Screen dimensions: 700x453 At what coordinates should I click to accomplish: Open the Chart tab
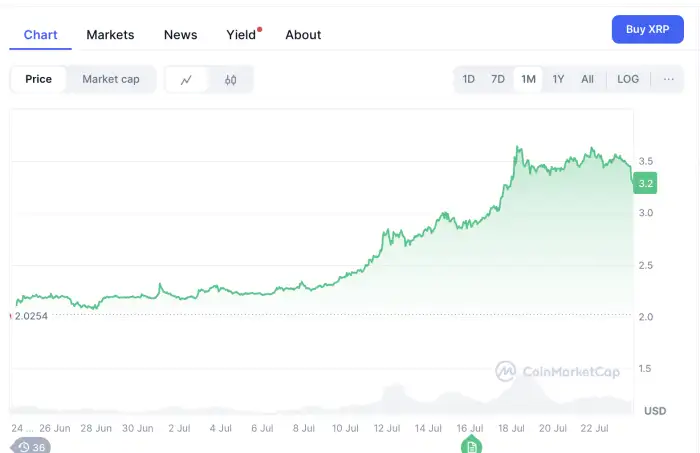tap(41, 34)
